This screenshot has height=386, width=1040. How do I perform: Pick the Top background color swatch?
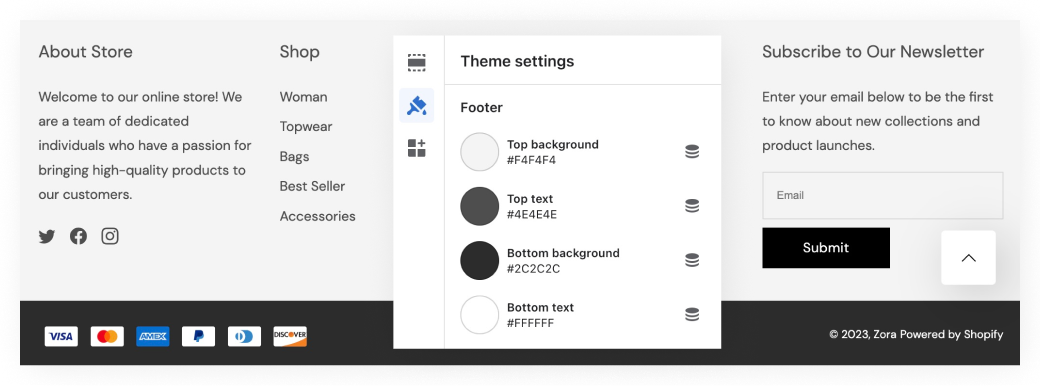480,152
